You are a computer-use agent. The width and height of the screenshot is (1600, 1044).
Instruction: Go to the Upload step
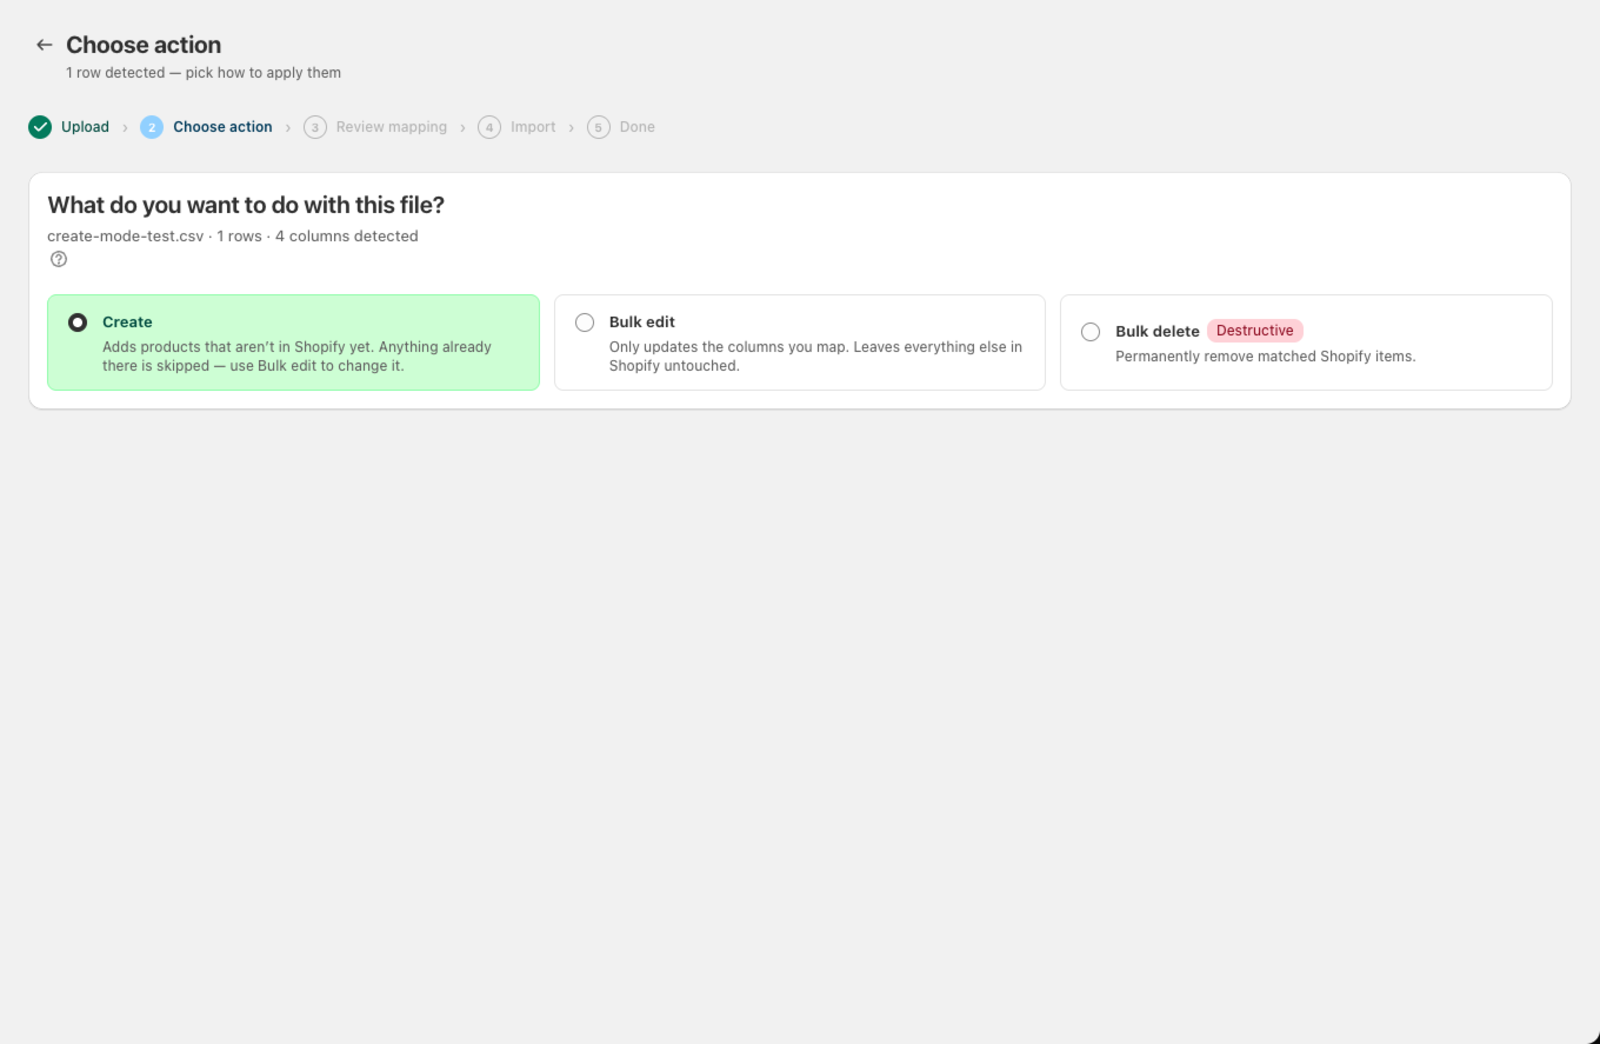tap(85, 127)
